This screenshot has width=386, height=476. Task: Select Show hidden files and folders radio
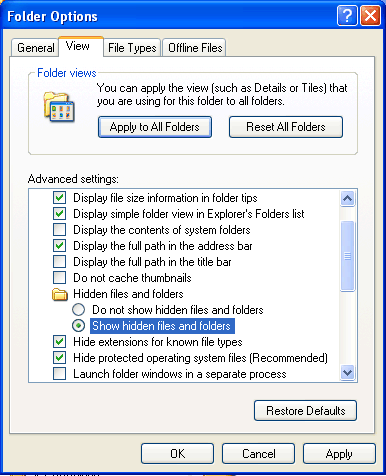[79, 326]
